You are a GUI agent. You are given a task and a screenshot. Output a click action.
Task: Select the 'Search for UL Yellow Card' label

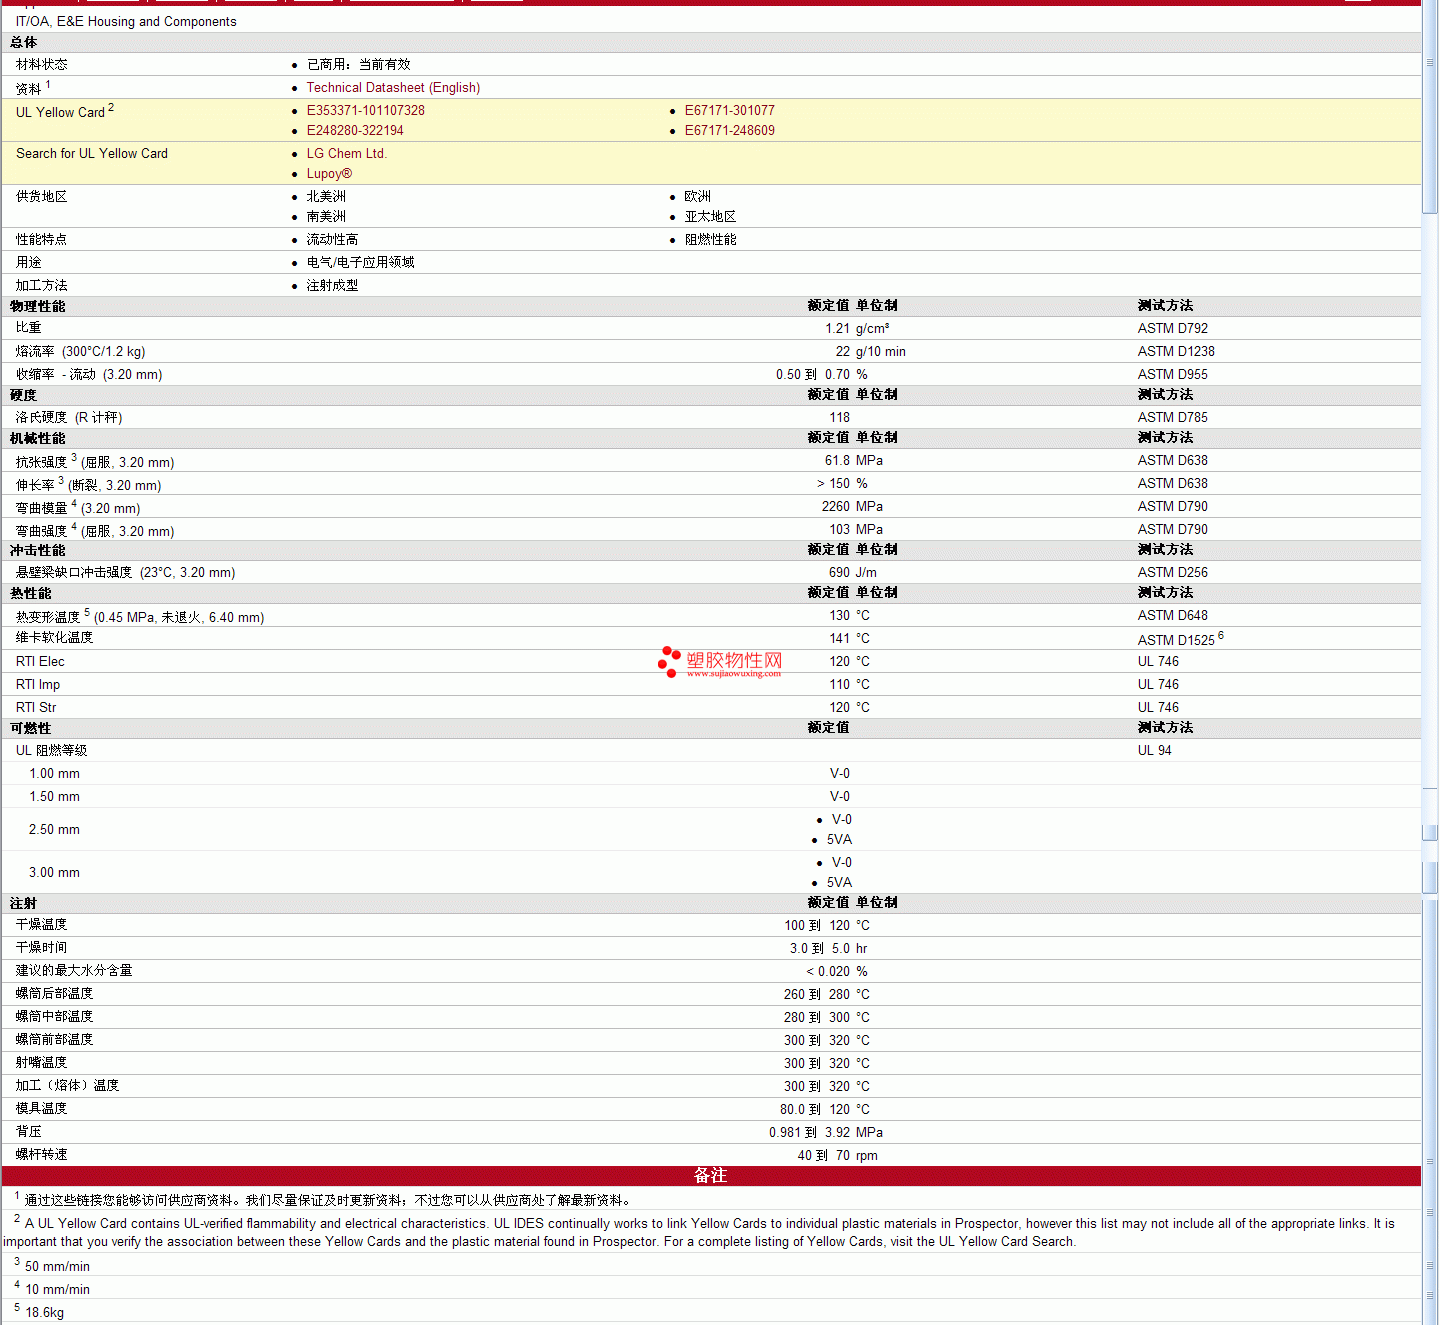[92, 154]
